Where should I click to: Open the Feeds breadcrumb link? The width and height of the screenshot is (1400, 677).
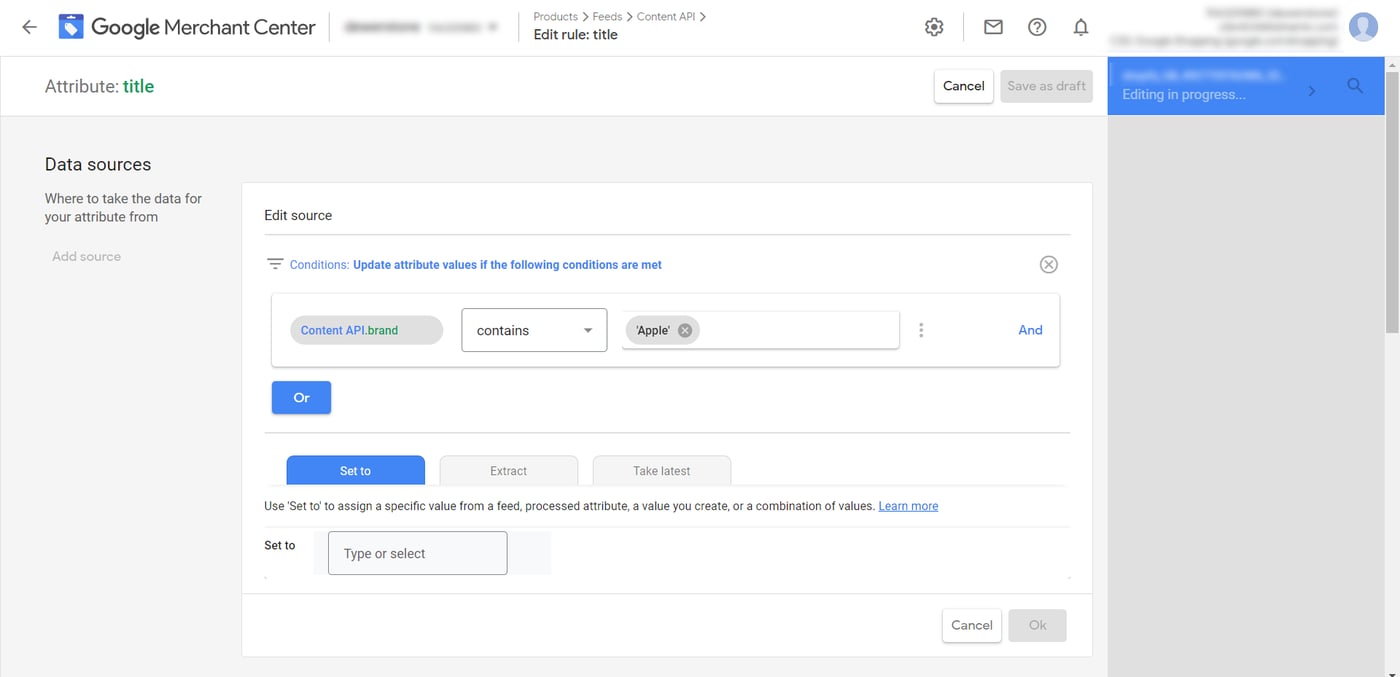[x=607, y=16]
